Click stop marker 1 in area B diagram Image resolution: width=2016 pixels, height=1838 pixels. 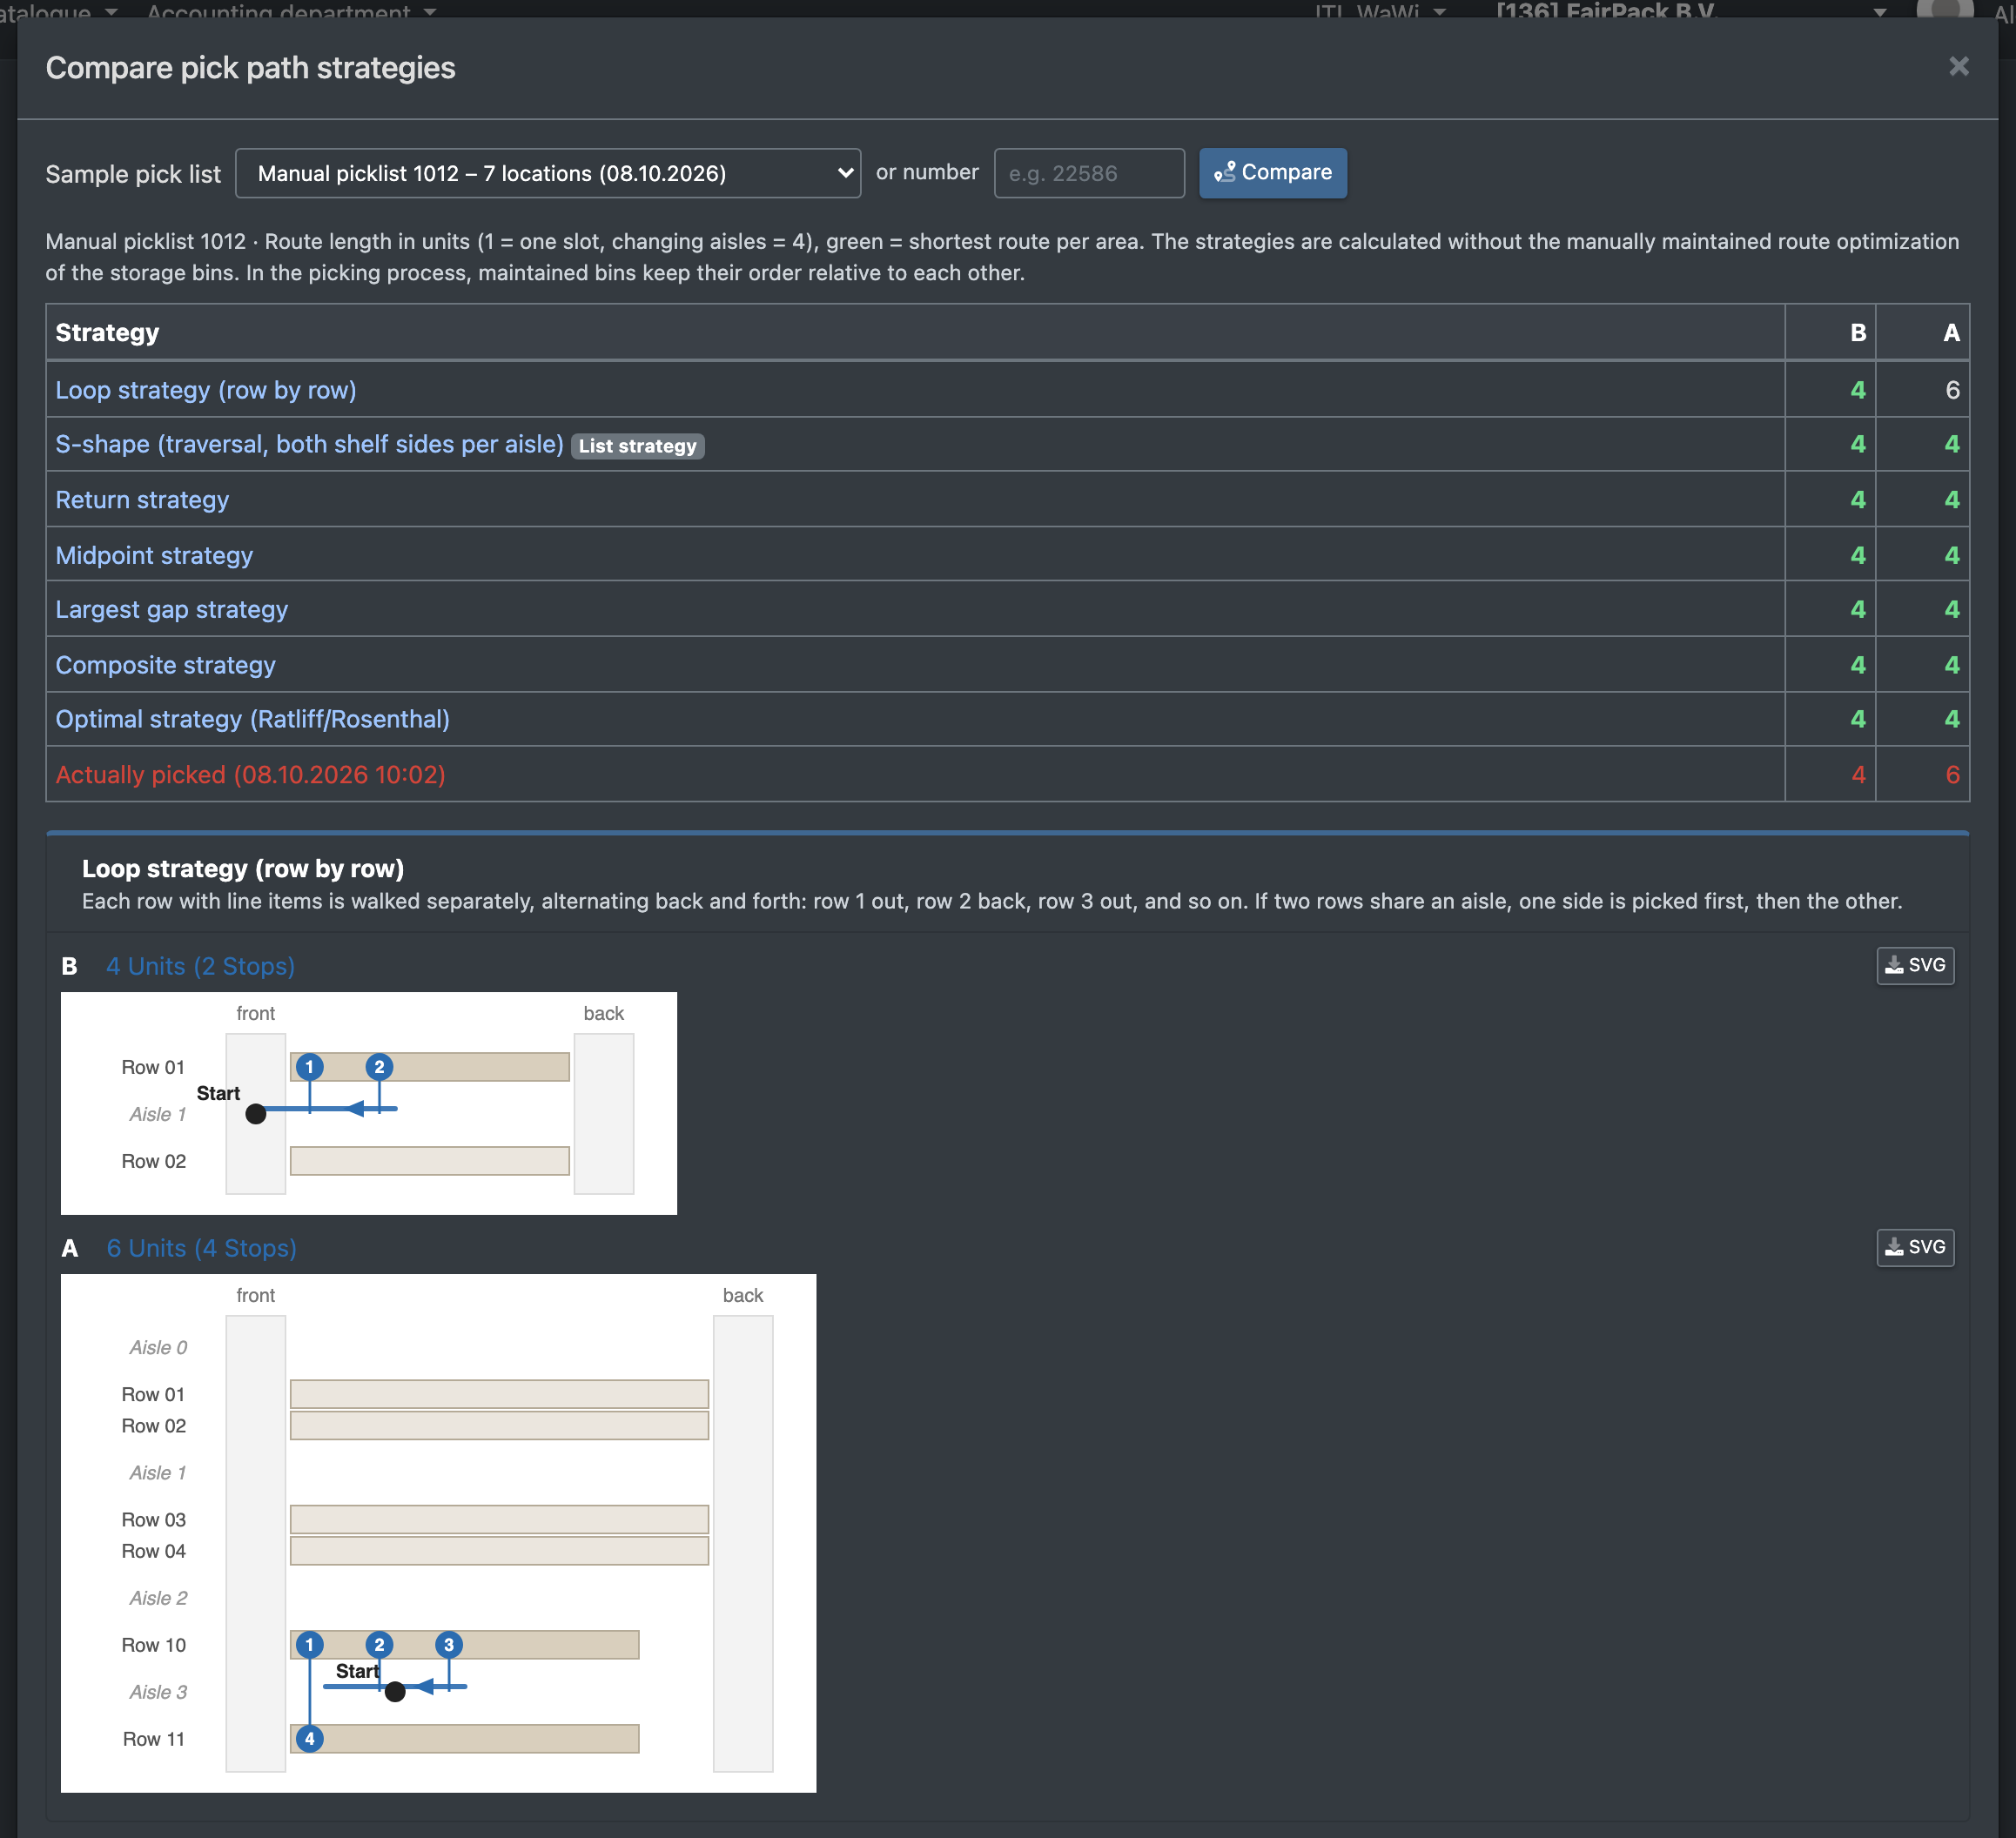tap(310, 1067)
